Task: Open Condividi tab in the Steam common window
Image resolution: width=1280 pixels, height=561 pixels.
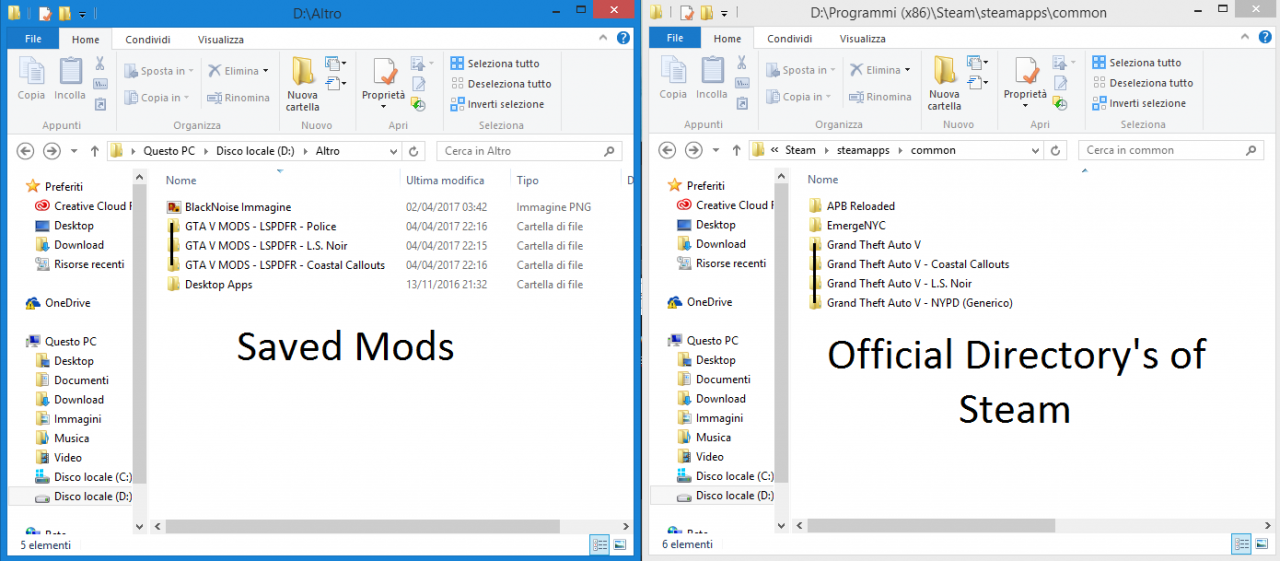Action: pyautogui.click(x=789, y=39)
